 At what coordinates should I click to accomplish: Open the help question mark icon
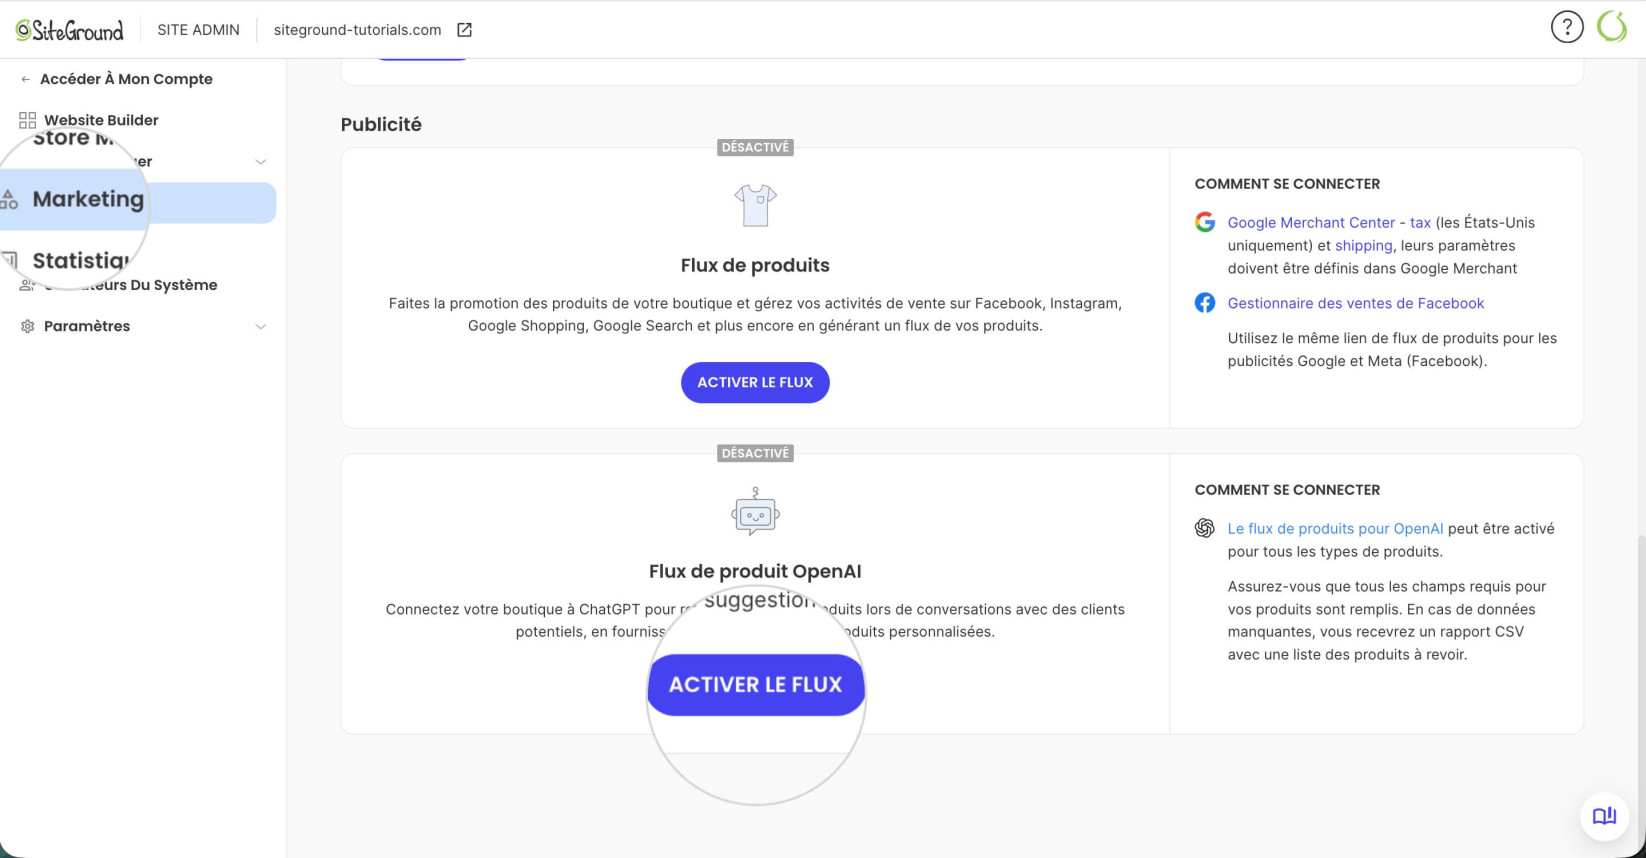(1567, 27)
